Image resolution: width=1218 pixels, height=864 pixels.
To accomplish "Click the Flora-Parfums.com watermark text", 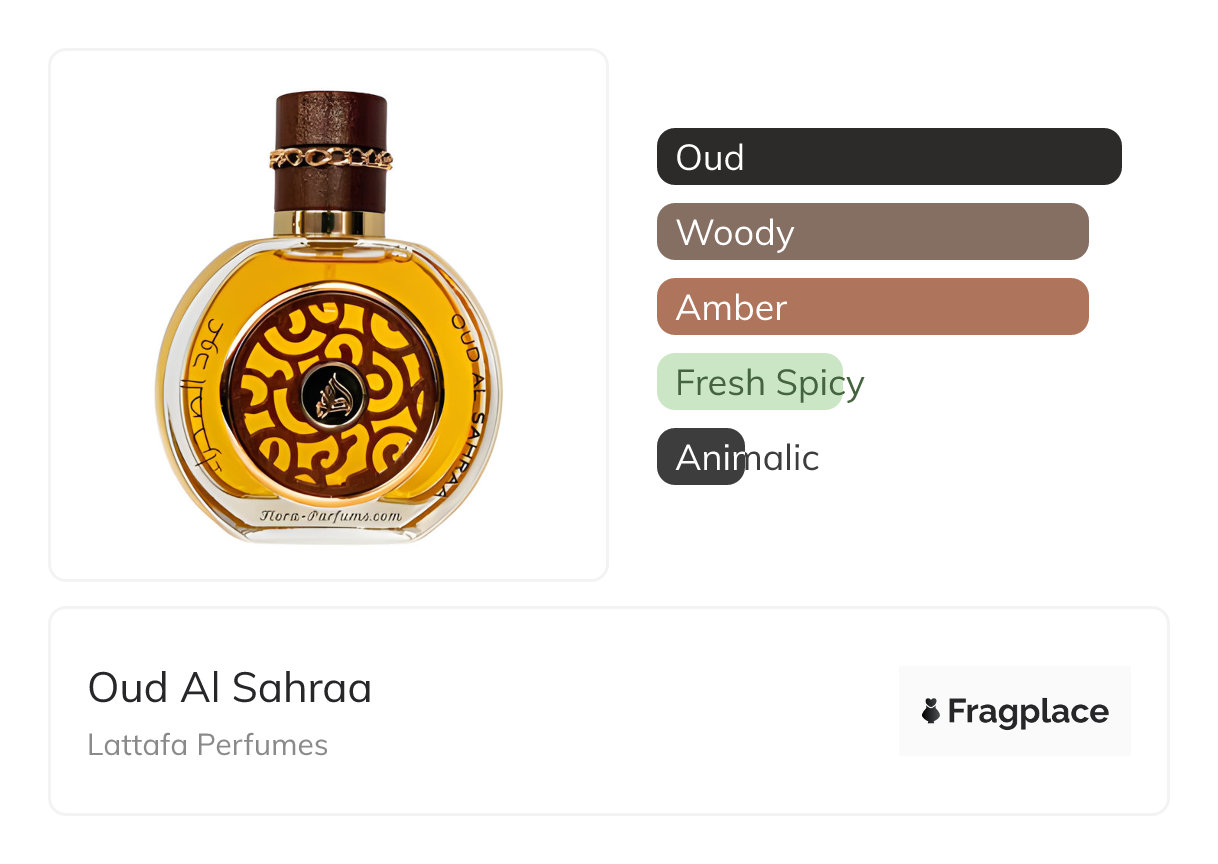I will point(331,516).
